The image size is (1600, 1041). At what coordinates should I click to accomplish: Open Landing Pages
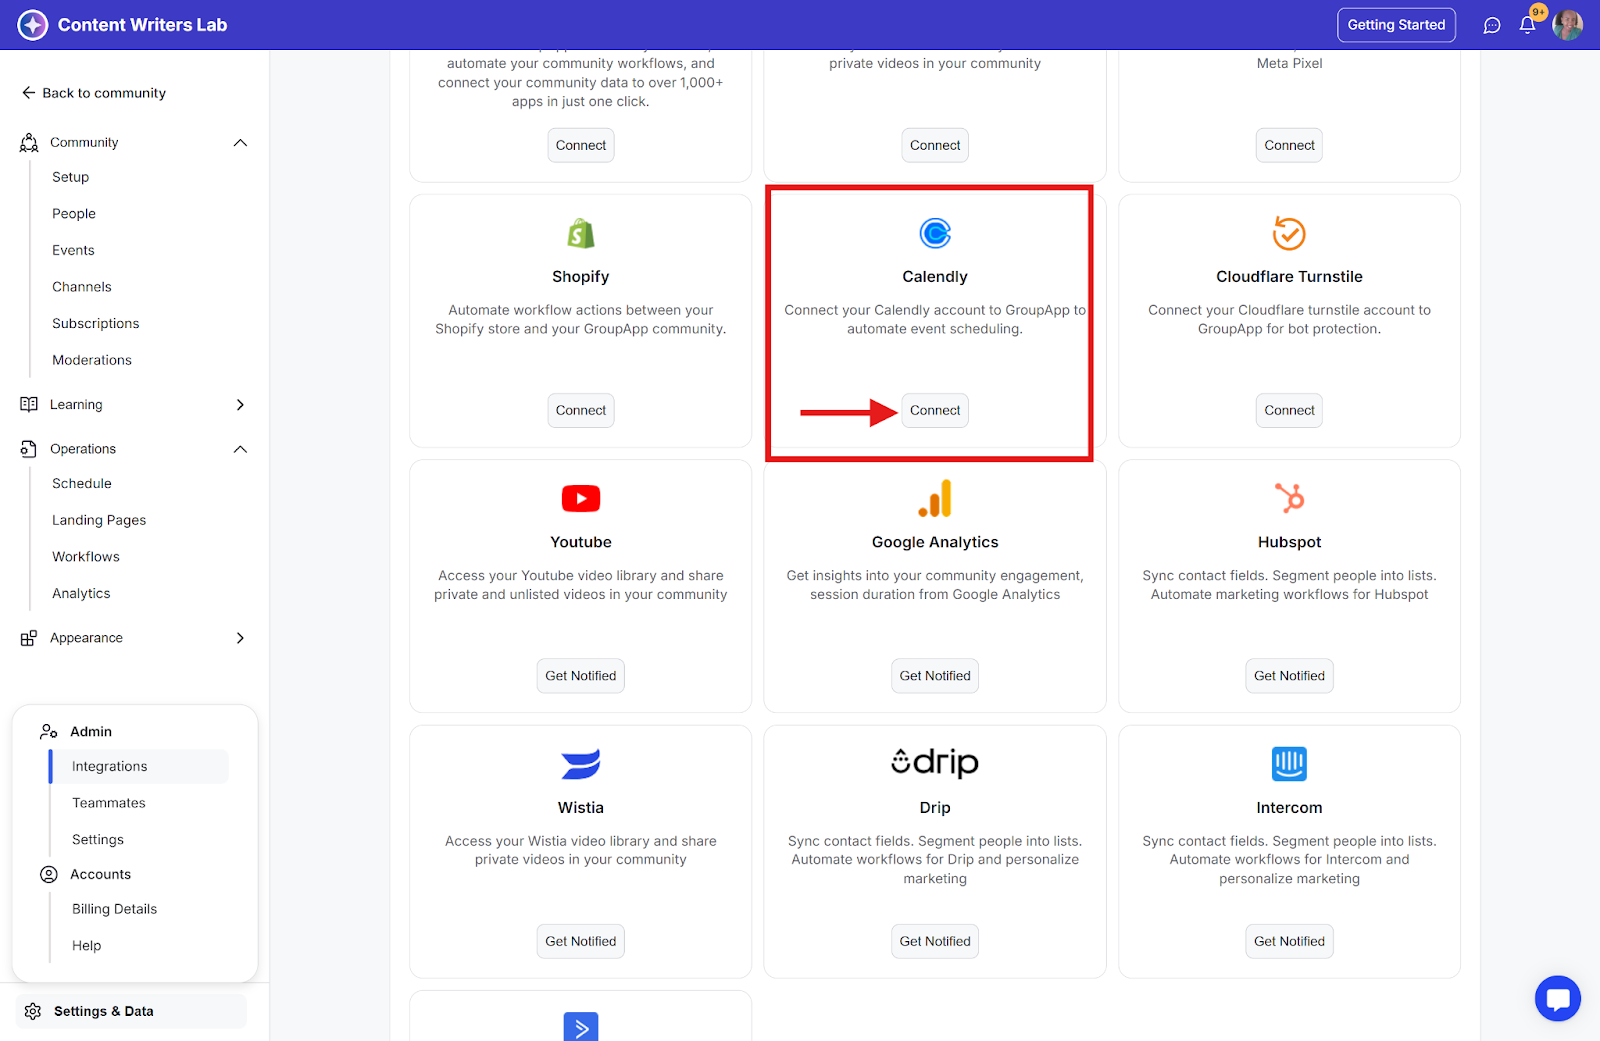[99, 520]
